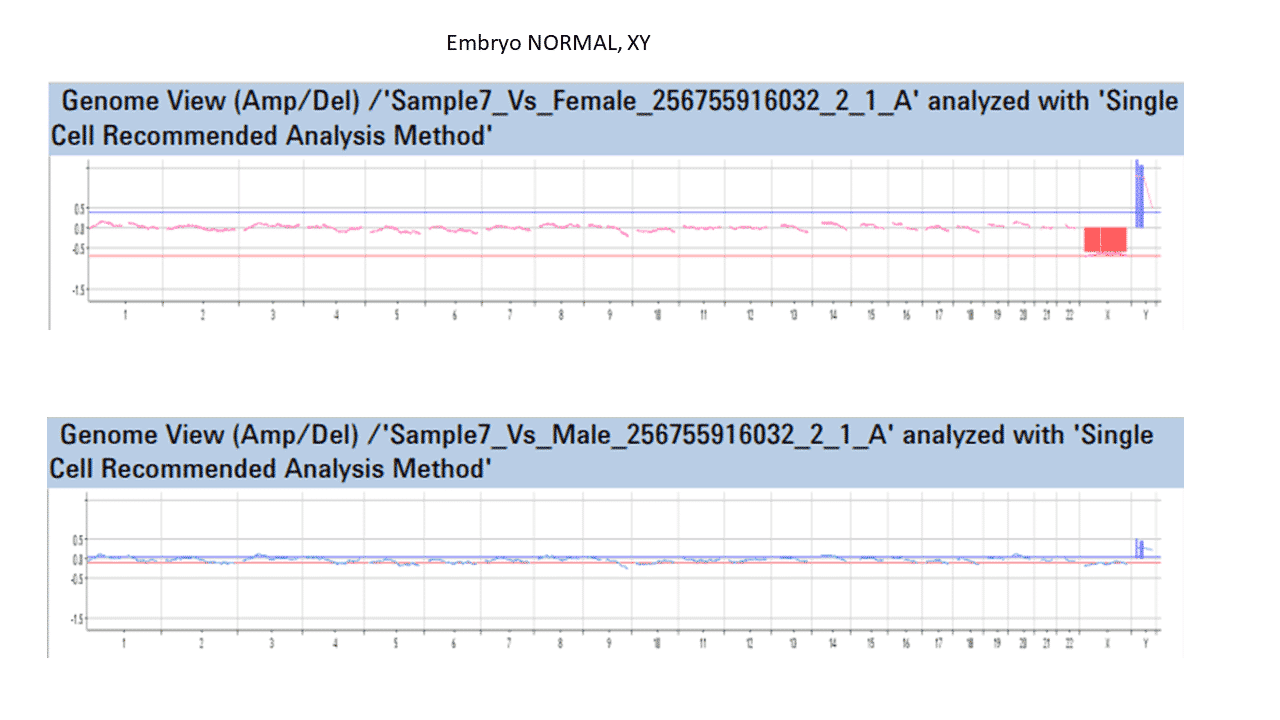Image resolution: width=1280 pixels, height=720 pixels.
Task: Select chromosome 4 label in Vs_Male chart
Action: pyautogui.click(x=336, y=645)
